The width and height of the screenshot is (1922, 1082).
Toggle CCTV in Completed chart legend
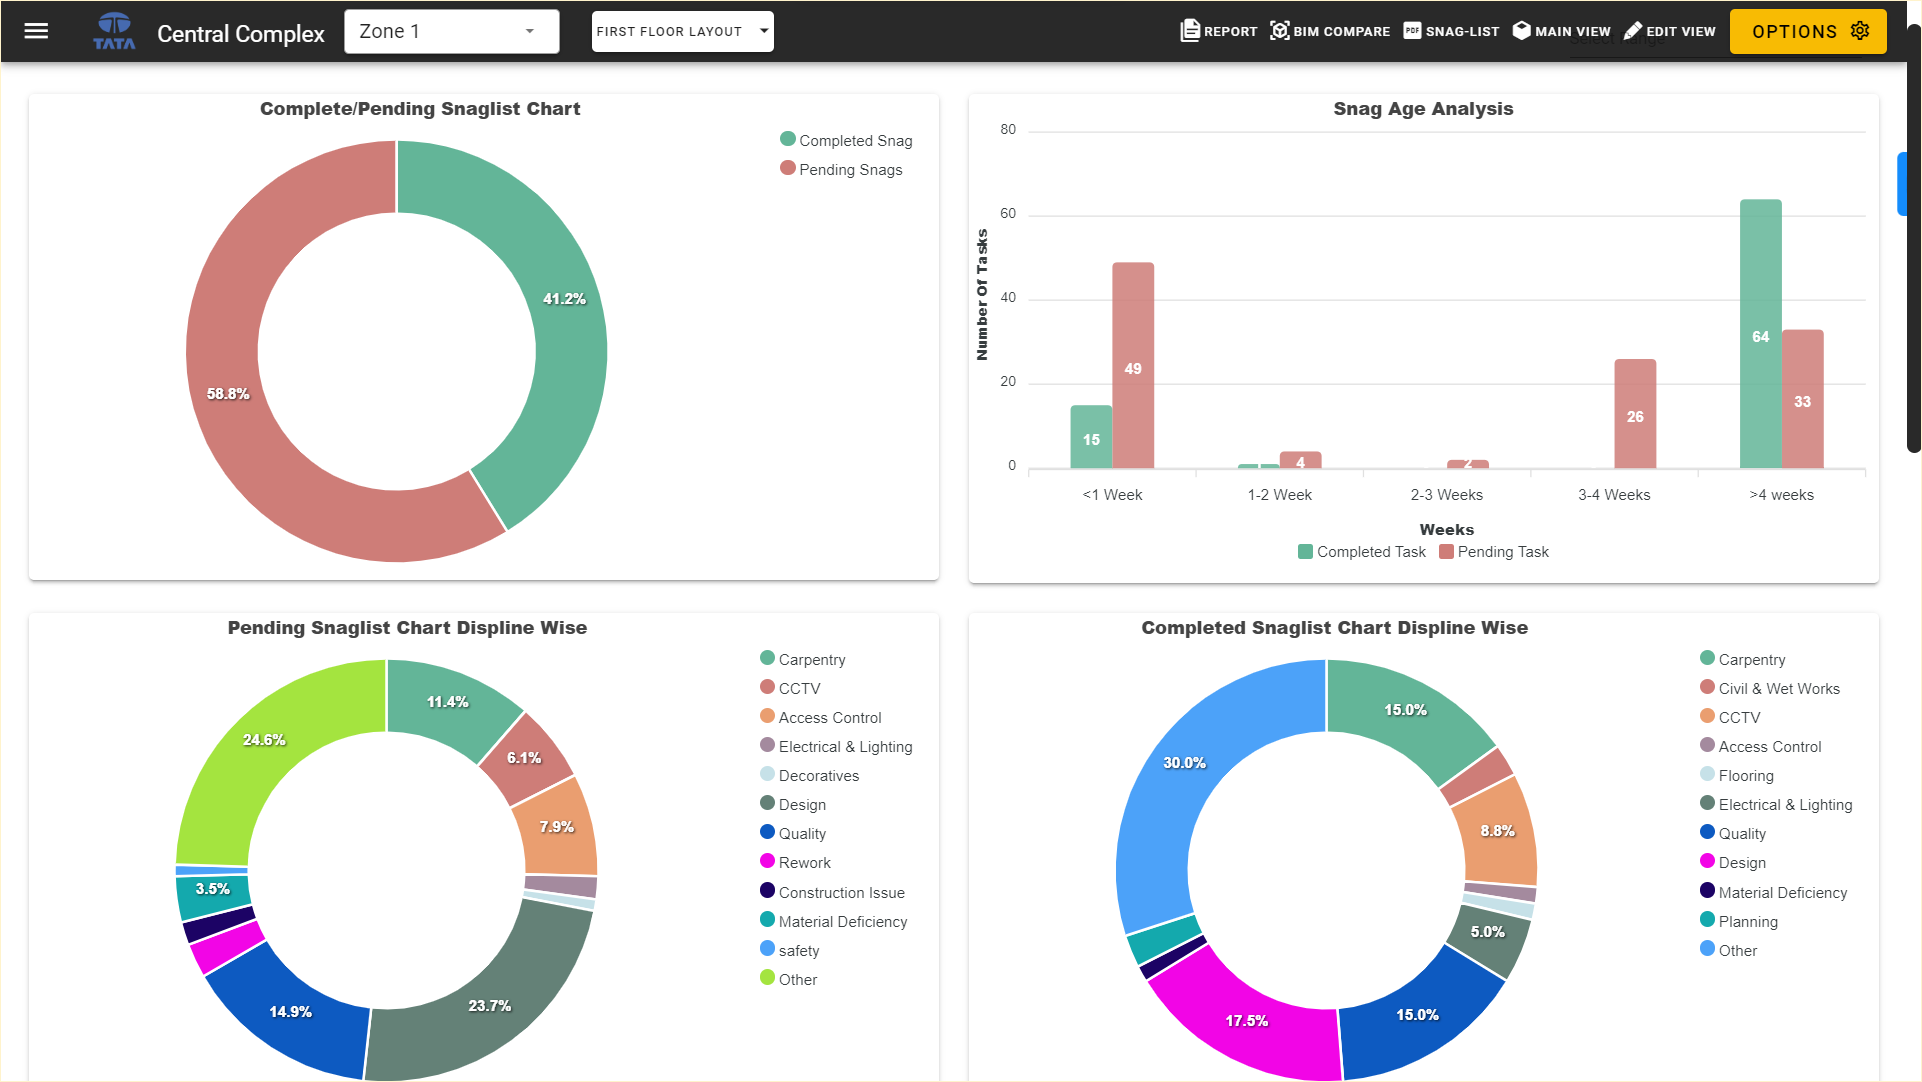point(1730,717)
